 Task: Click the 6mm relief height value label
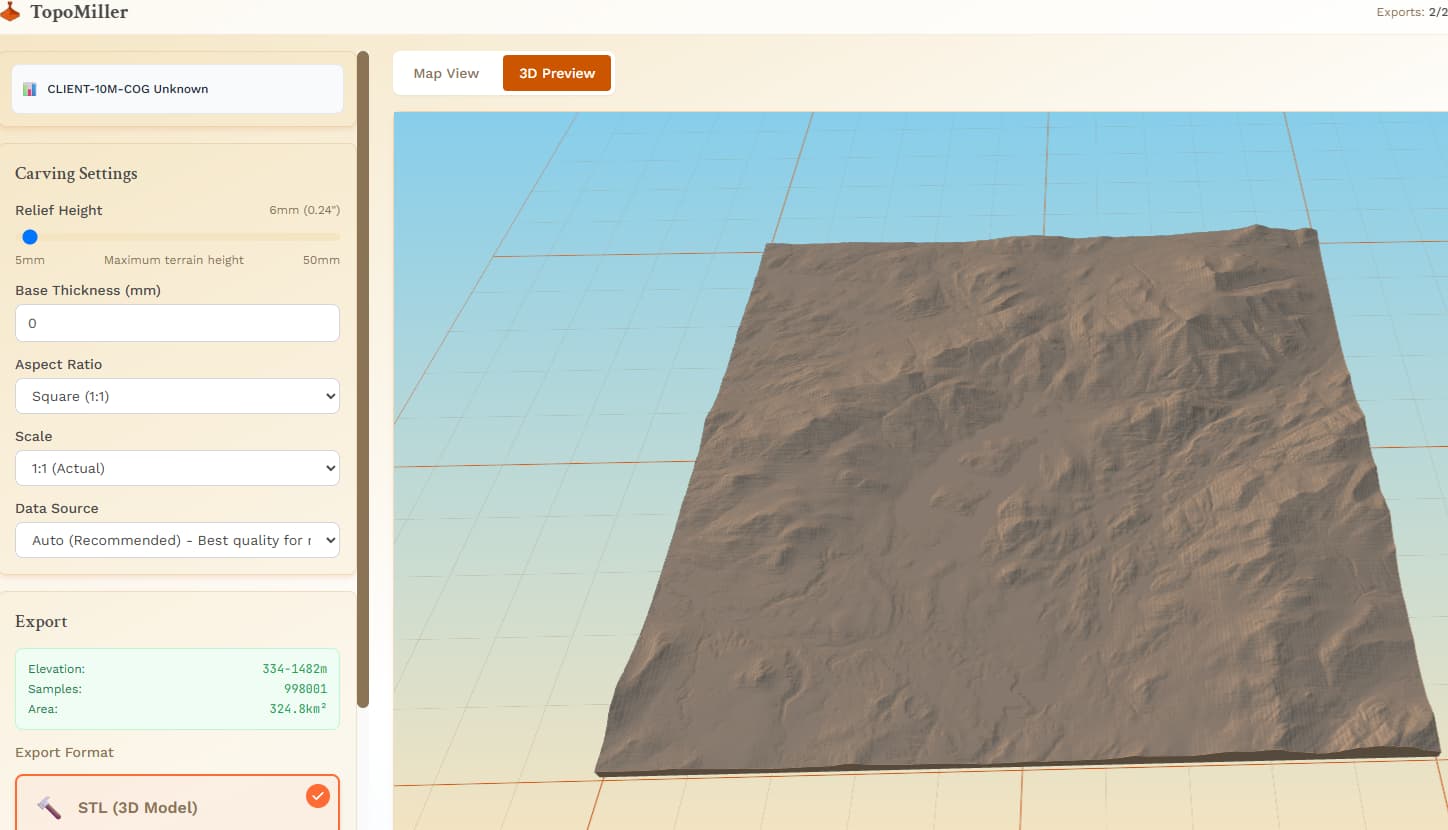[304, 210]
